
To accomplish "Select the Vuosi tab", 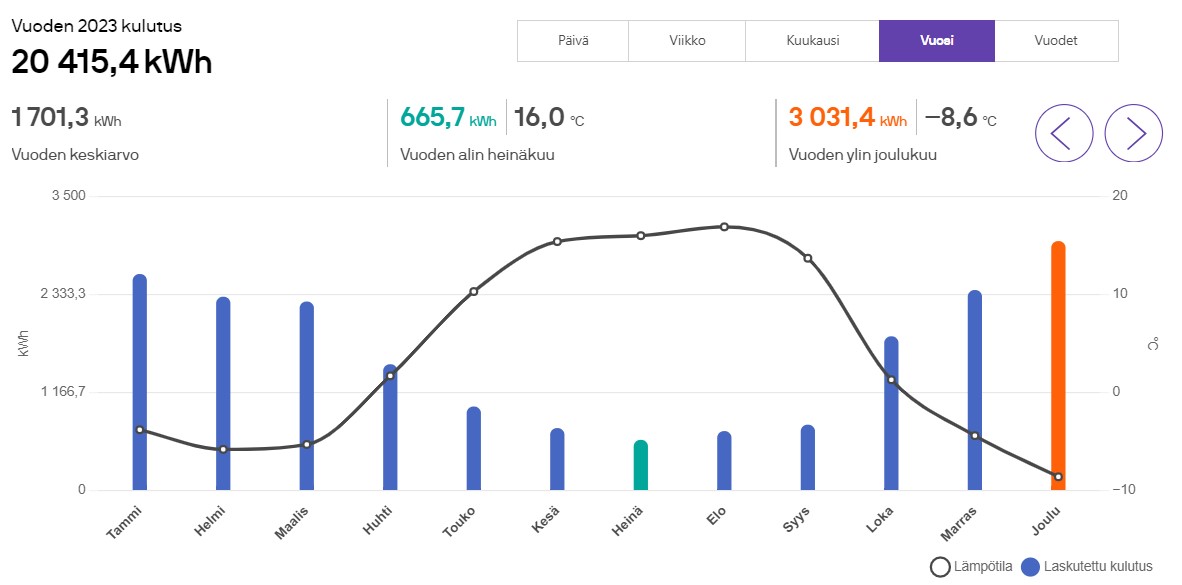I will click(936, 41).
